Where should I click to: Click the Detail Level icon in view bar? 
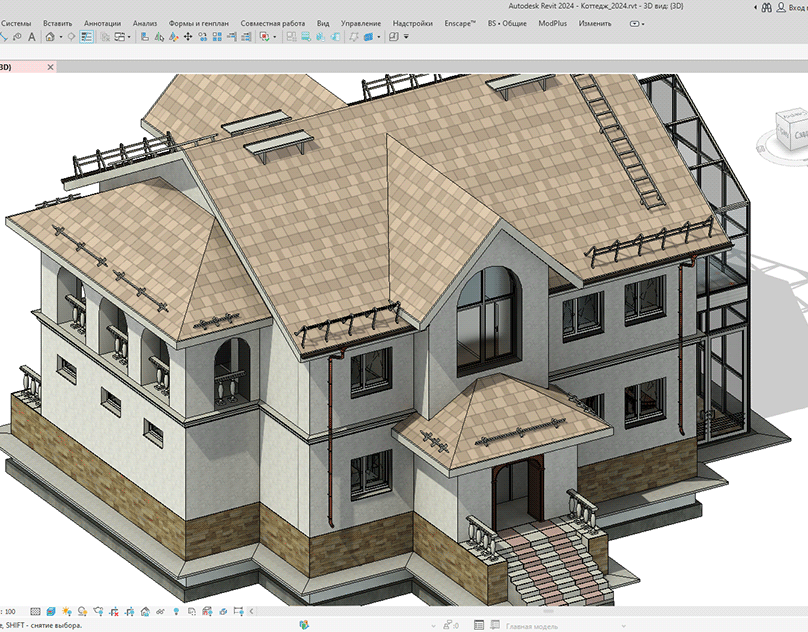click(x=34, y=611)
